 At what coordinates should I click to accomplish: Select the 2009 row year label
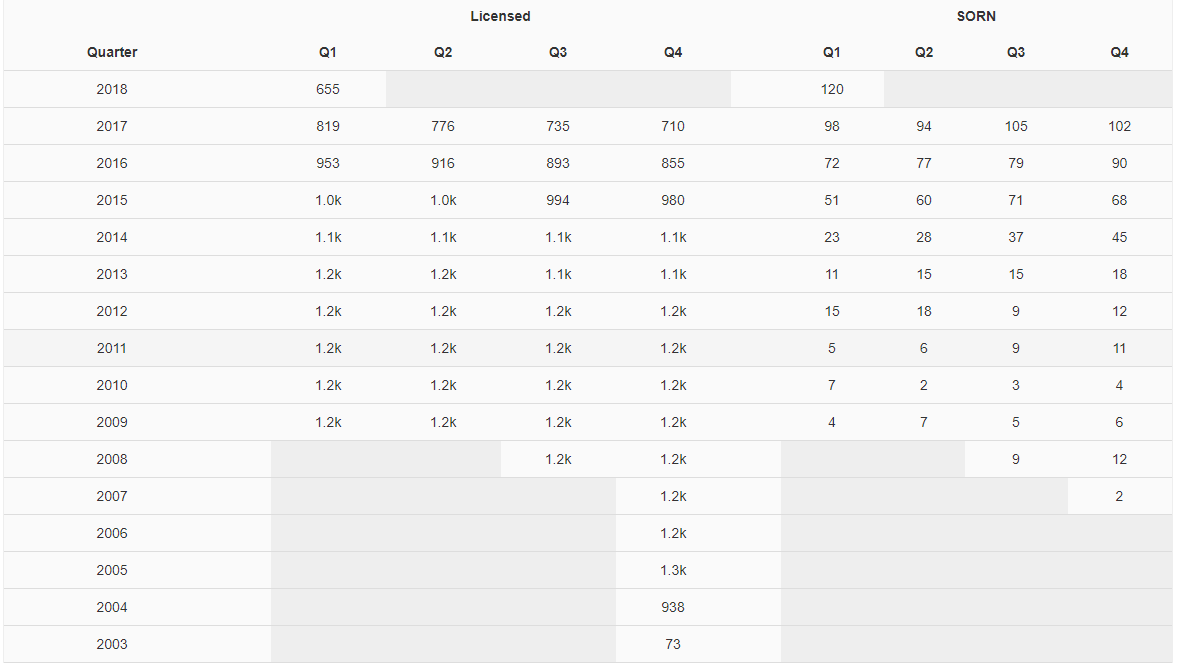[112, 423]
